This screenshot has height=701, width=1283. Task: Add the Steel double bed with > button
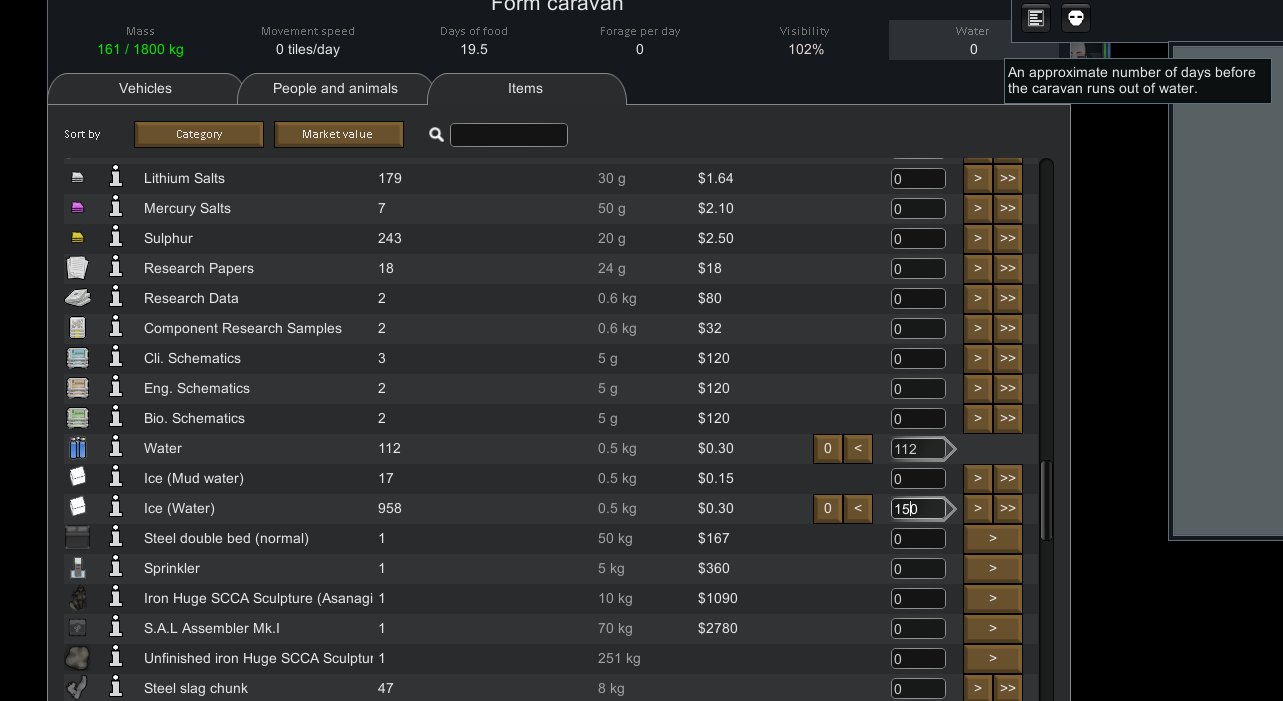992,538
